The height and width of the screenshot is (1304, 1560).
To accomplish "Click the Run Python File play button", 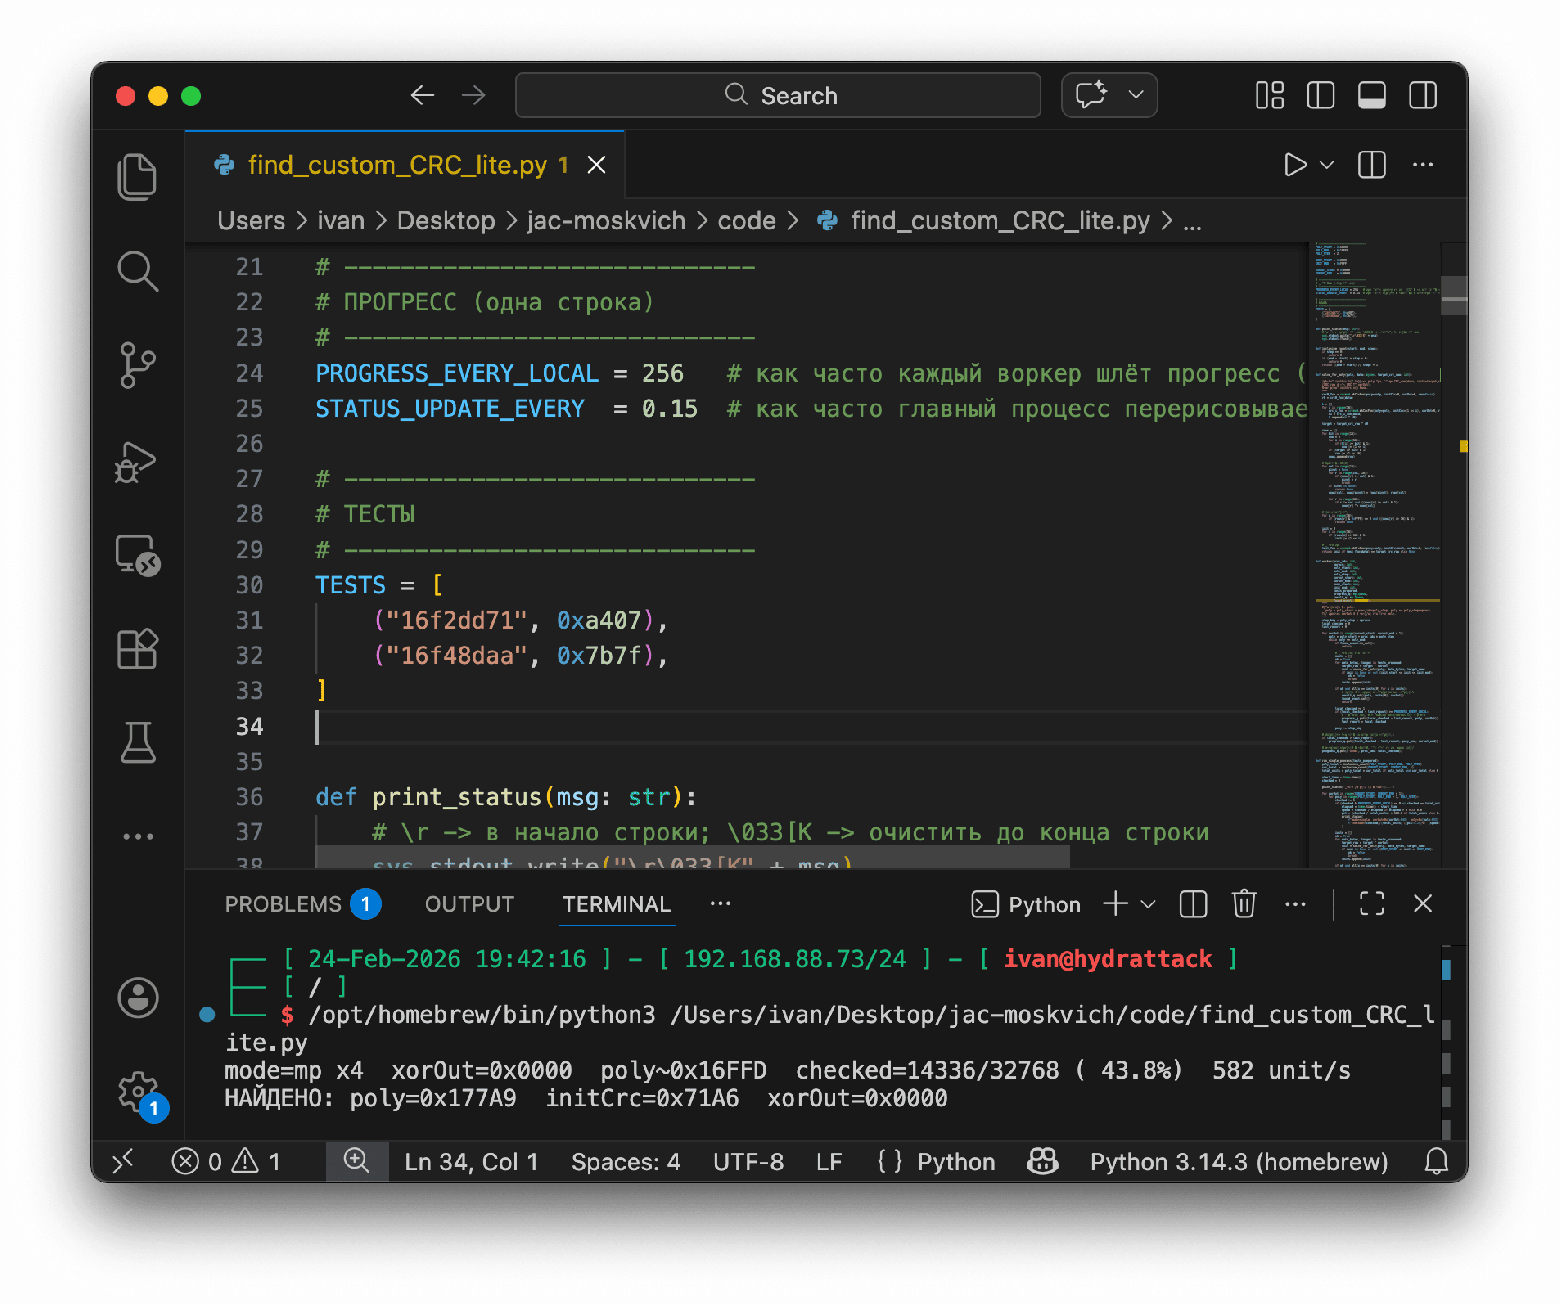I will click(1295, 165).
